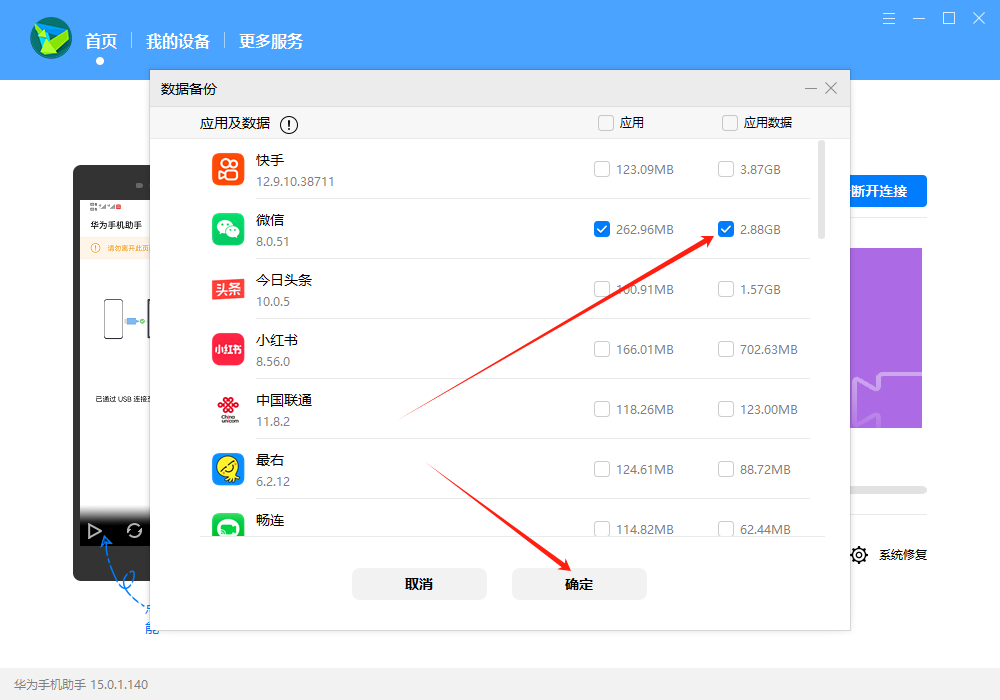Click the China Unicom 中国联通 app icon
This screenshot has width=1000, height=700.
point(228,409)
